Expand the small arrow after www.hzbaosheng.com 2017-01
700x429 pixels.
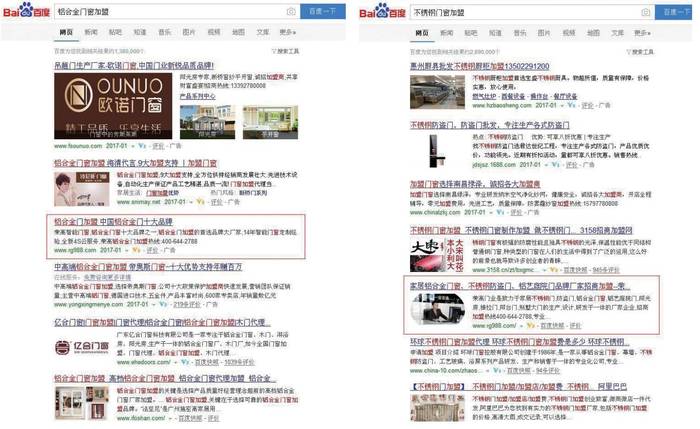pyautogui.click(x=562, y=106)
